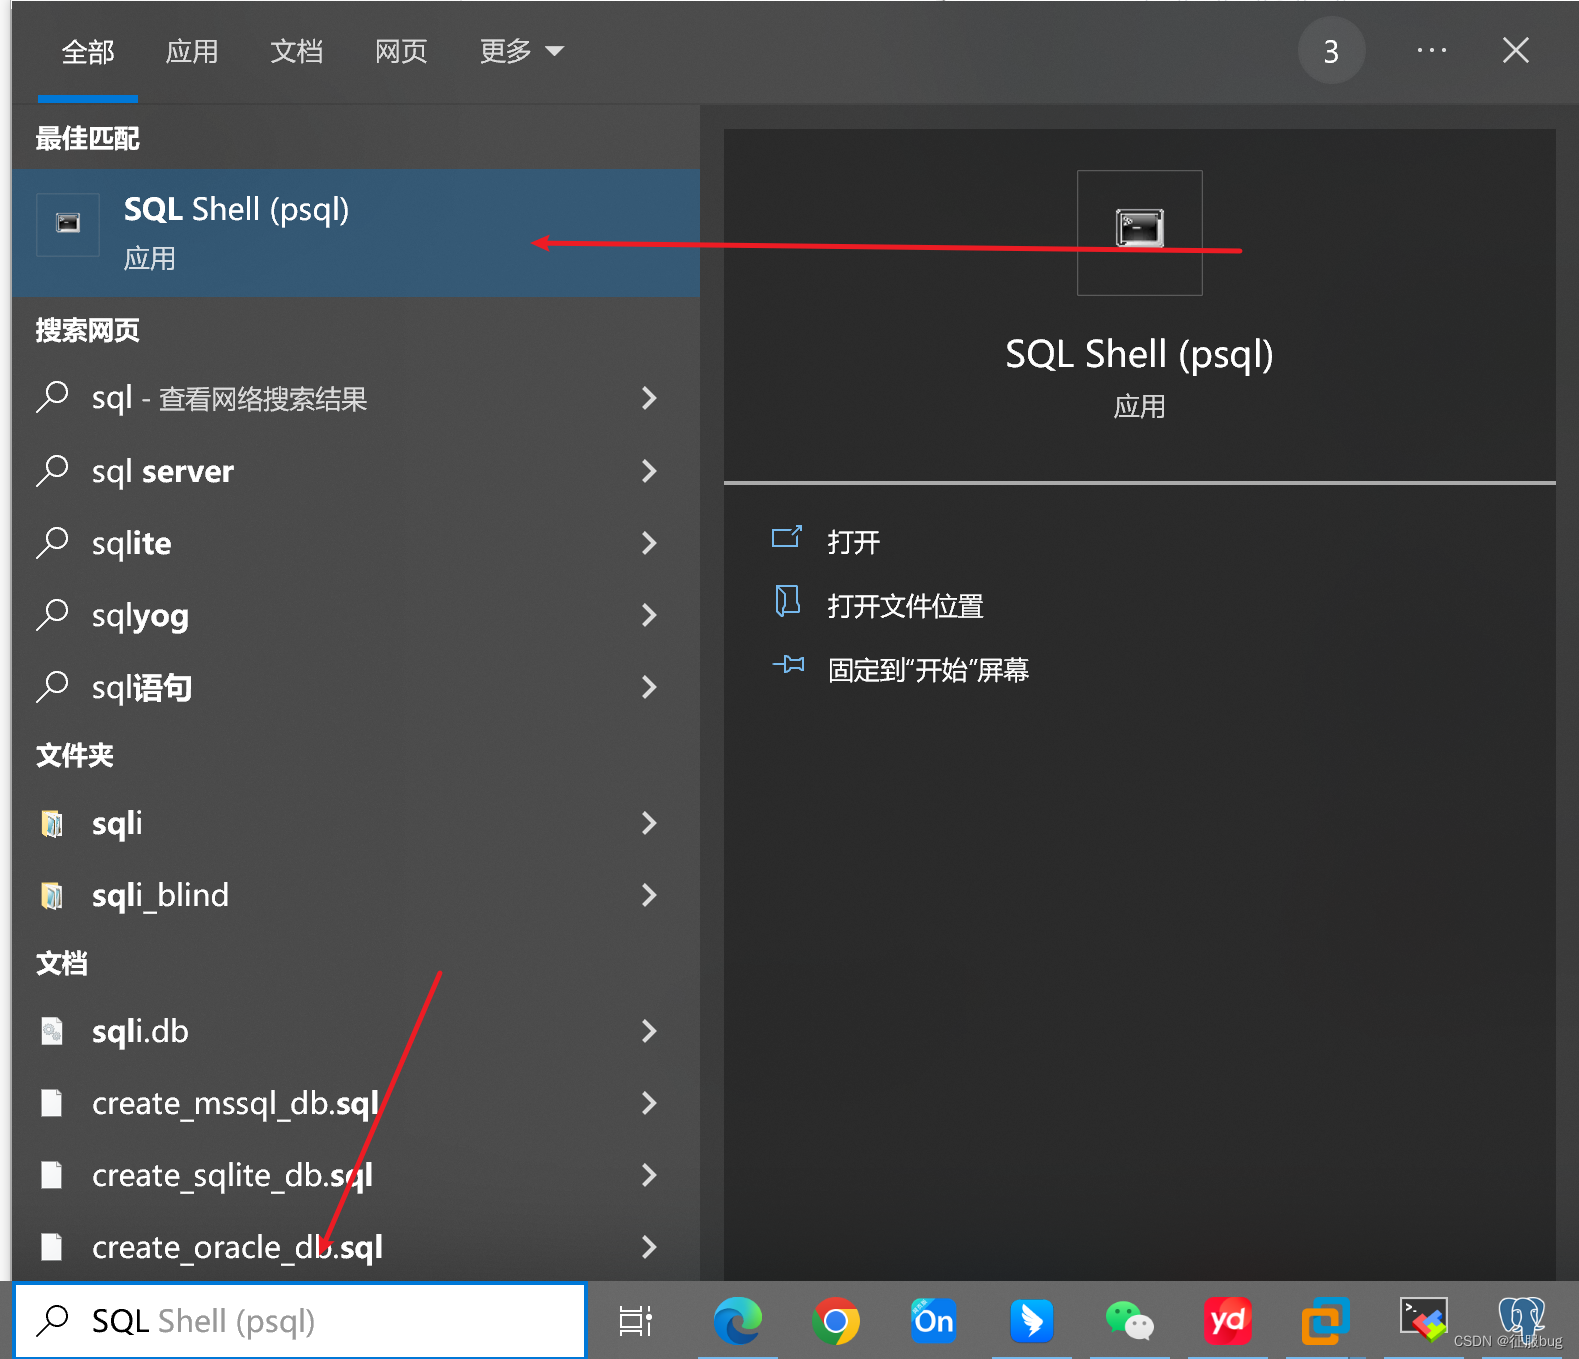The image size is (1579, 1359).
Task: Expand the sql语句 suggestion arrow
Action: [649, 687]
